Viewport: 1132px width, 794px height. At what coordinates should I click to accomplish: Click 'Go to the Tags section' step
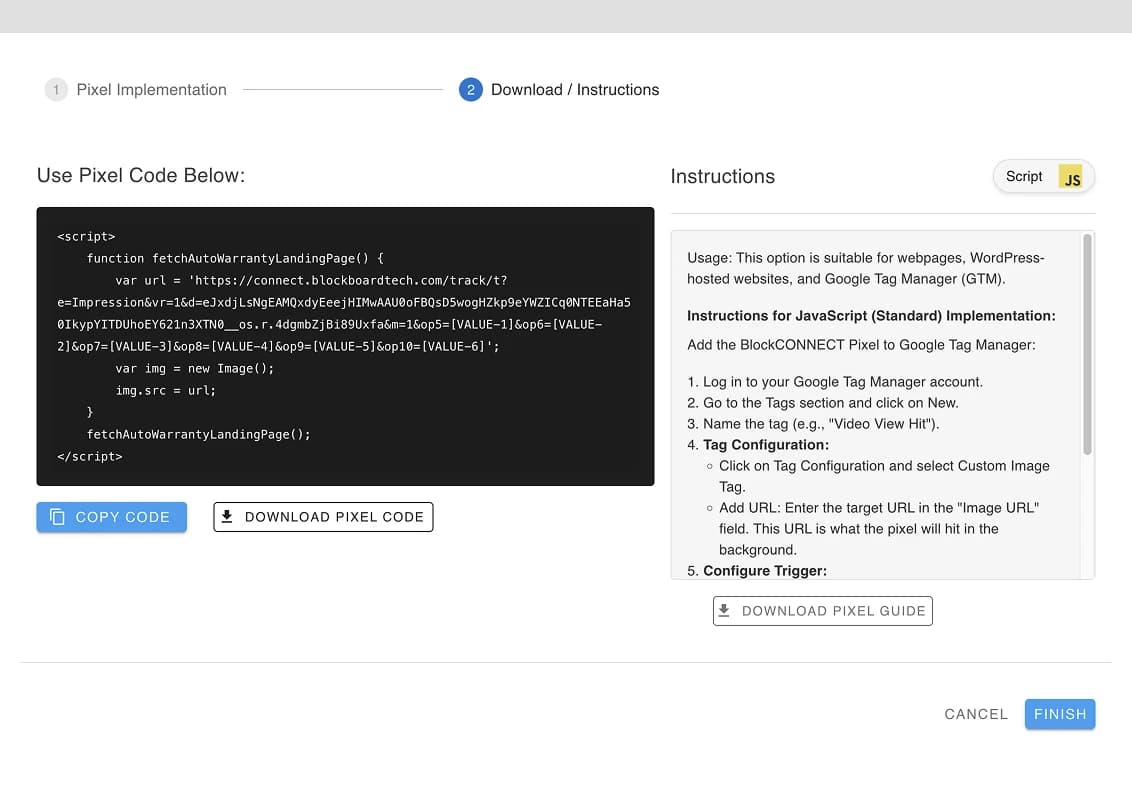coord(830,403)
